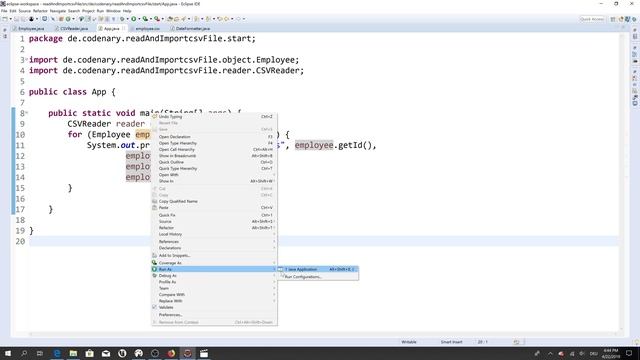Choose Open Type Hierarchy from context menu
Screen dimensions: 640x360
214,143
